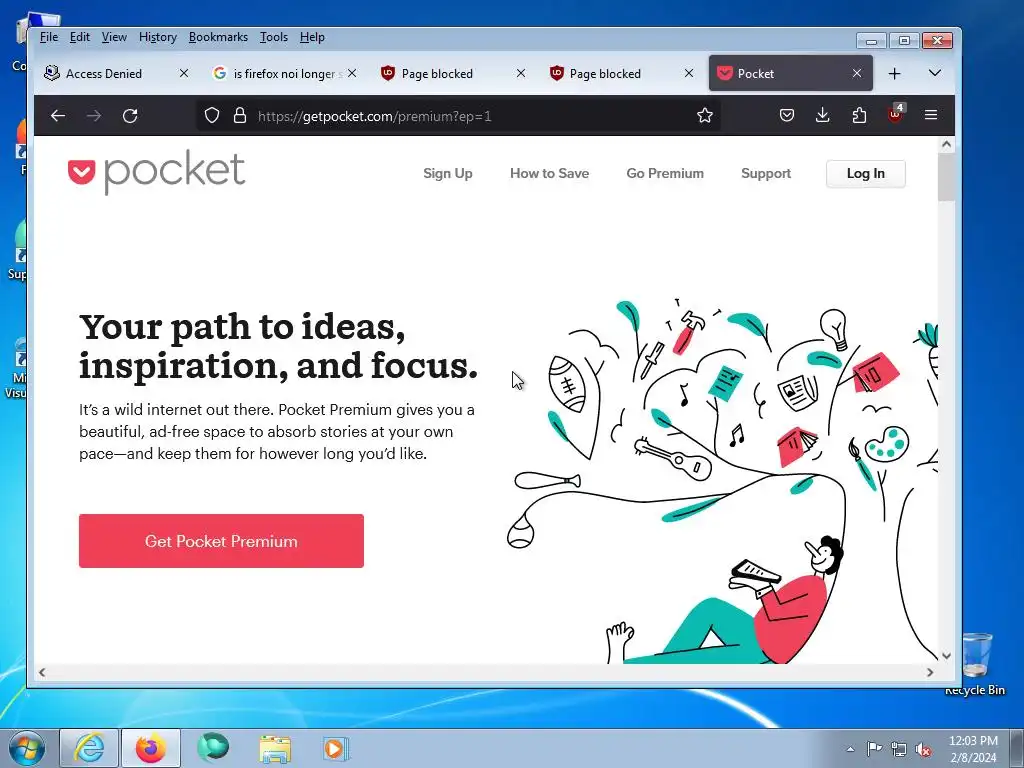The image size is (1024, 768).
Task: Select the Recycle Bin desktop icon
Action: [976, 663]
